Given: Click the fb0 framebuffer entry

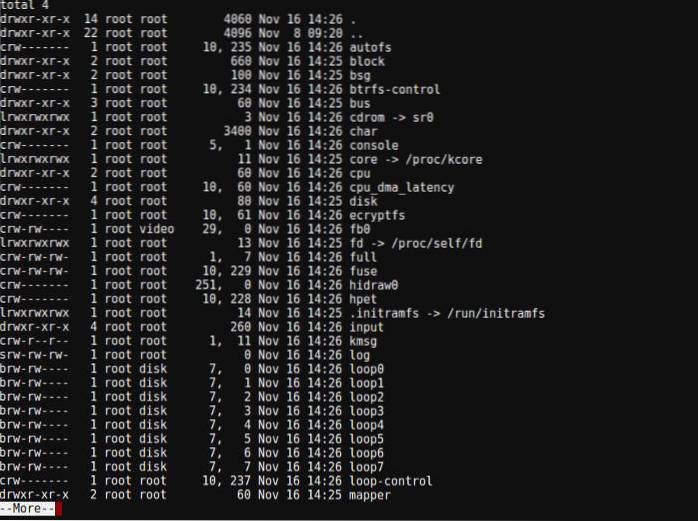Looking at the screenshot, I should 360,229.
